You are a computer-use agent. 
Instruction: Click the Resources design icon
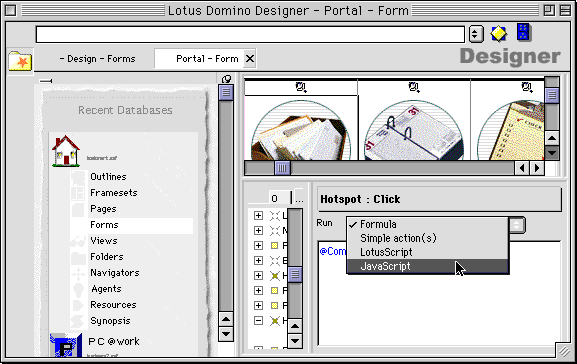point(78,305)
